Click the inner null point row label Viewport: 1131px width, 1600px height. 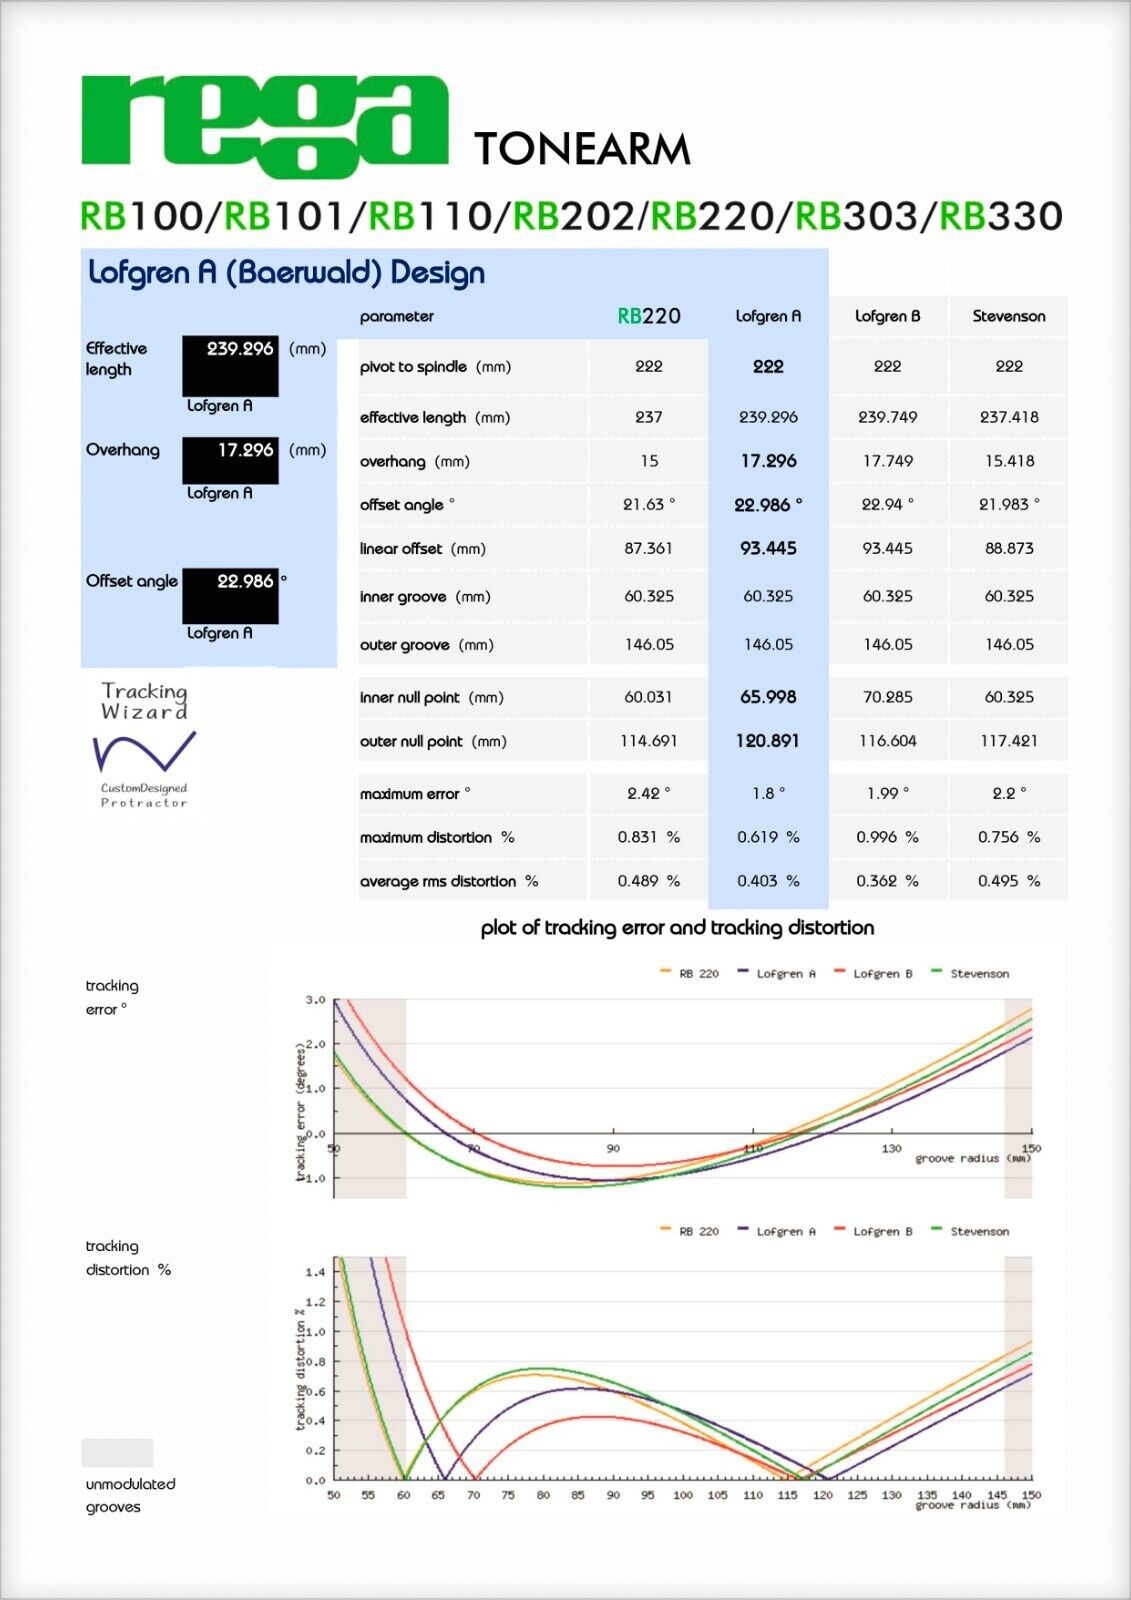point(432,698)
